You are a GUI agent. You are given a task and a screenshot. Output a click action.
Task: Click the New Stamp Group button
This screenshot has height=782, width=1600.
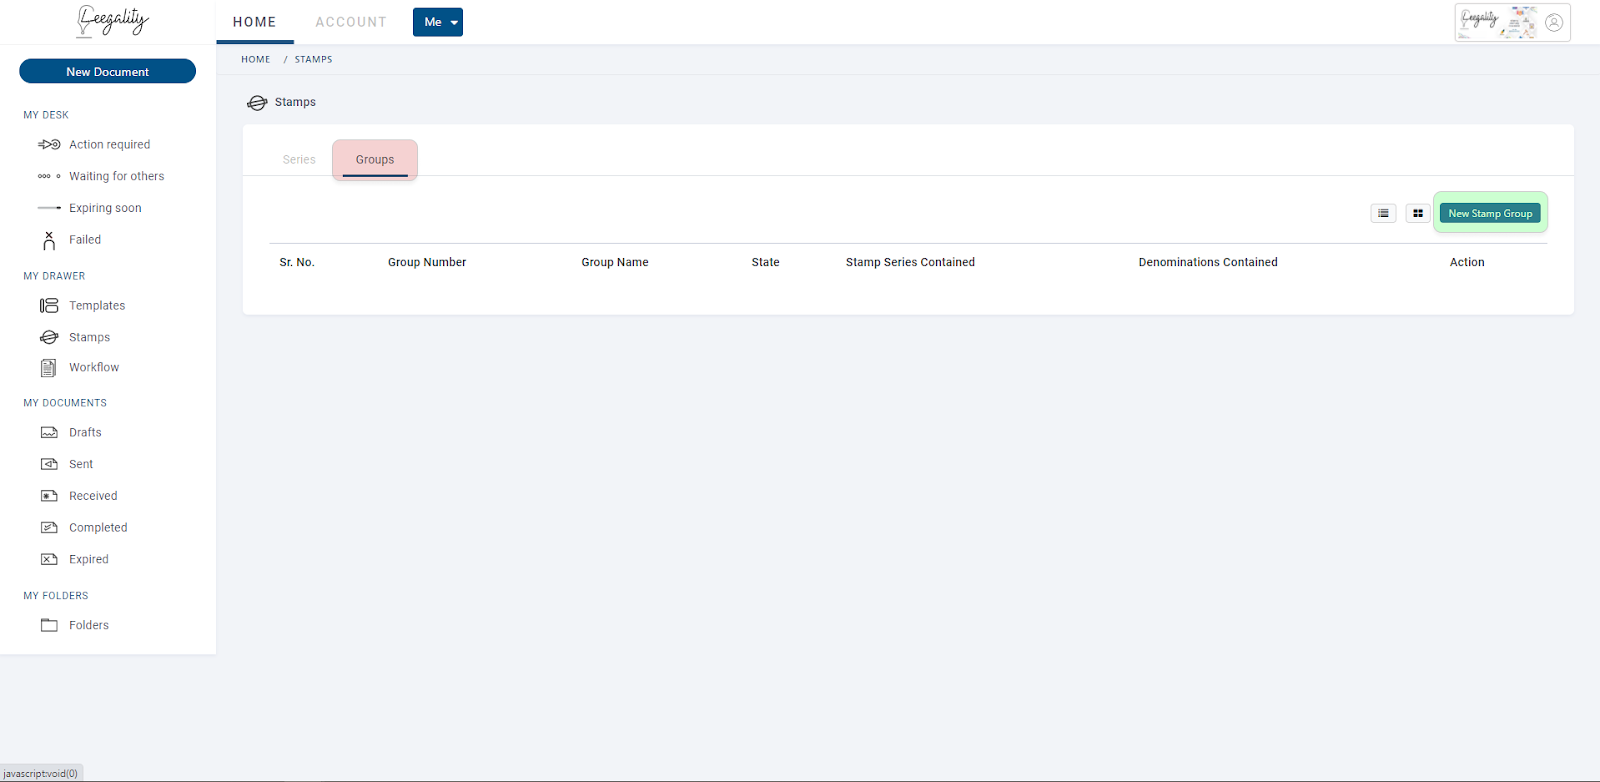(1490, 213)
